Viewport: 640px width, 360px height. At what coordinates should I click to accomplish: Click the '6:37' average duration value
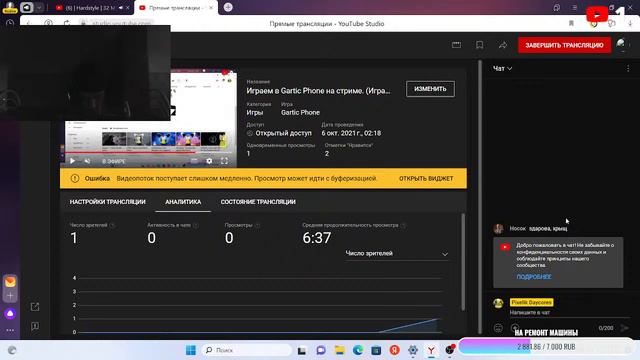coord(317,238)
